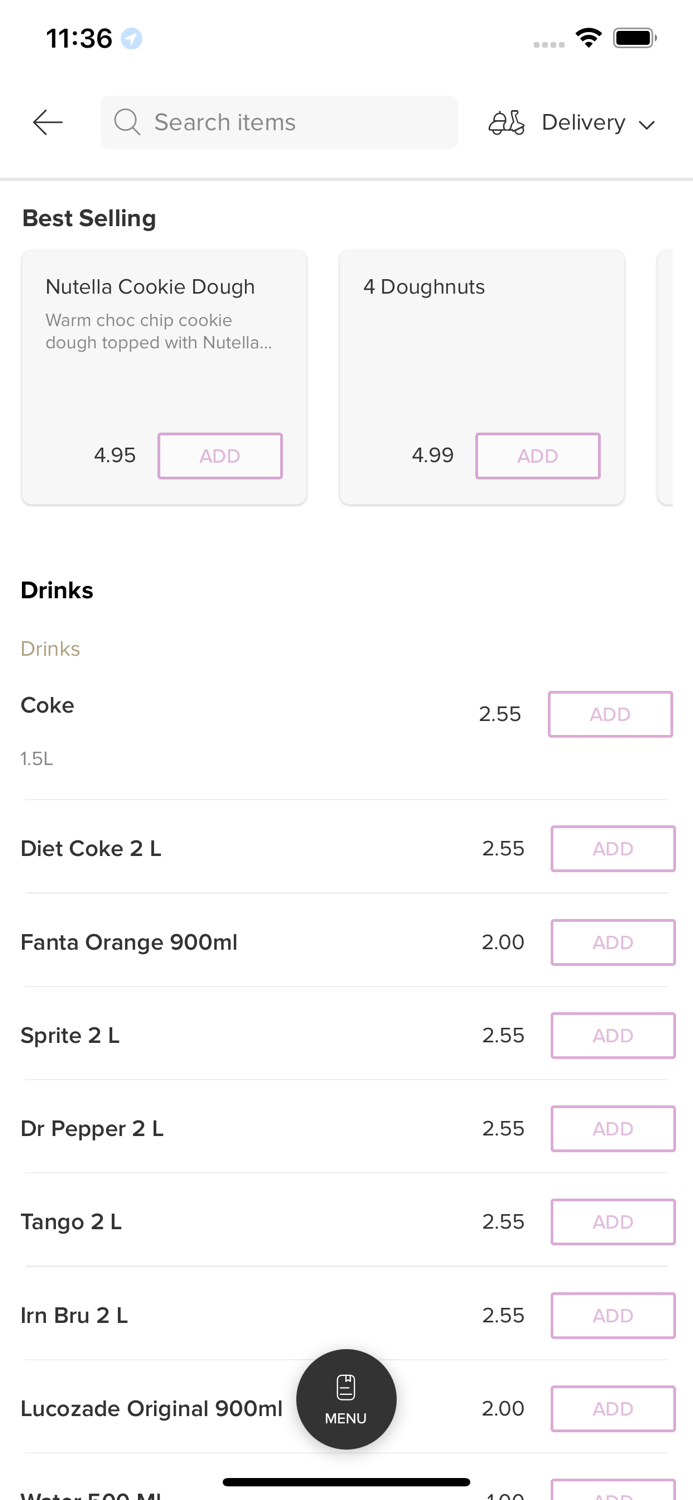This screenshot has width=693, height=1500.
Task: Open the Dr Pepper 2 L item
Action: 92,1129
